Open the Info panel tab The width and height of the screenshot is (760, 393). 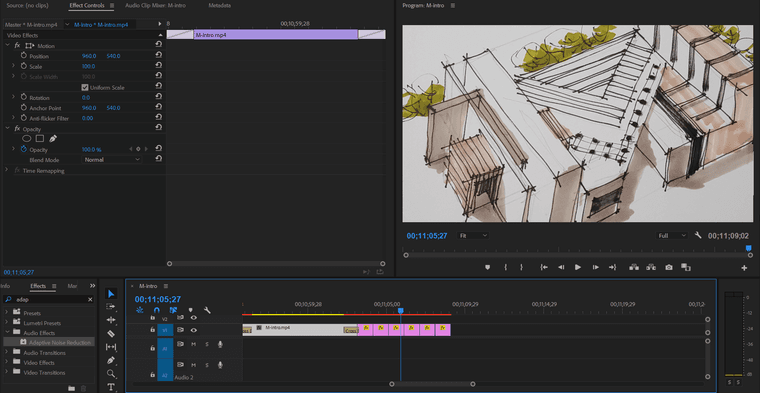click(5, 286)
